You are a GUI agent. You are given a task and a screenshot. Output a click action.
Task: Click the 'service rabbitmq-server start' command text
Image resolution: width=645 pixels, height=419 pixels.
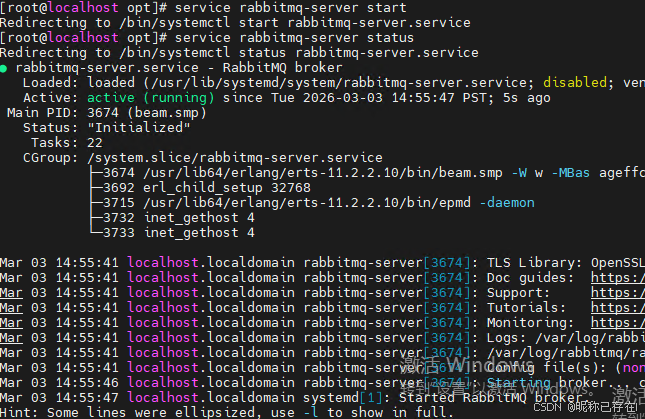[x=290, y=8]
